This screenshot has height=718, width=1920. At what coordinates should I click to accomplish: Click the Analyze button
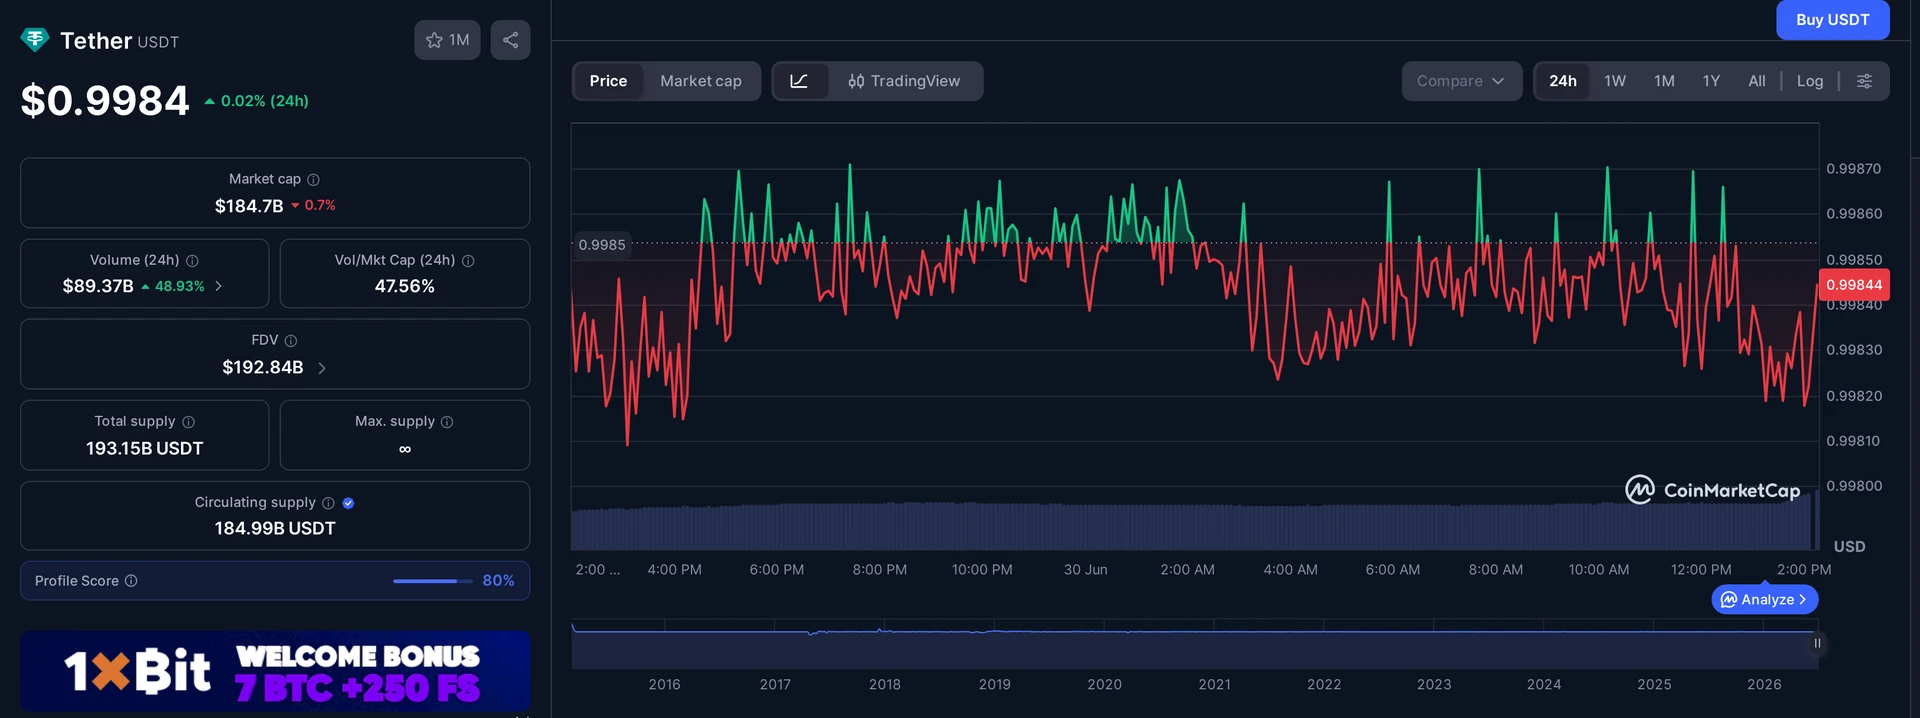(1764, 599)
